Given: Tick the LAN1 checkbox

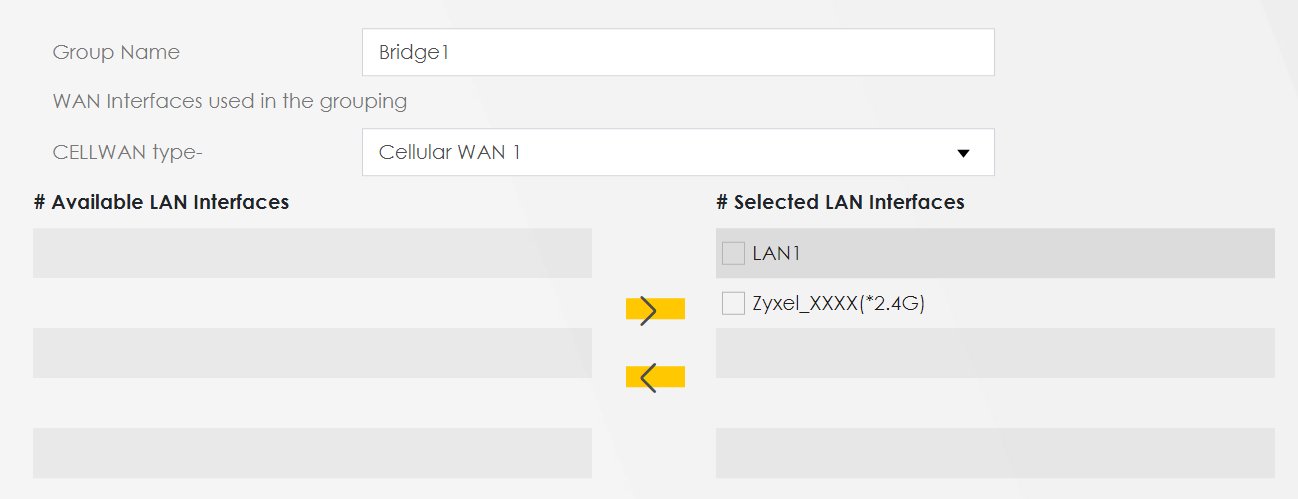Looking at the screenshot, I should click(x=733, y=254).
